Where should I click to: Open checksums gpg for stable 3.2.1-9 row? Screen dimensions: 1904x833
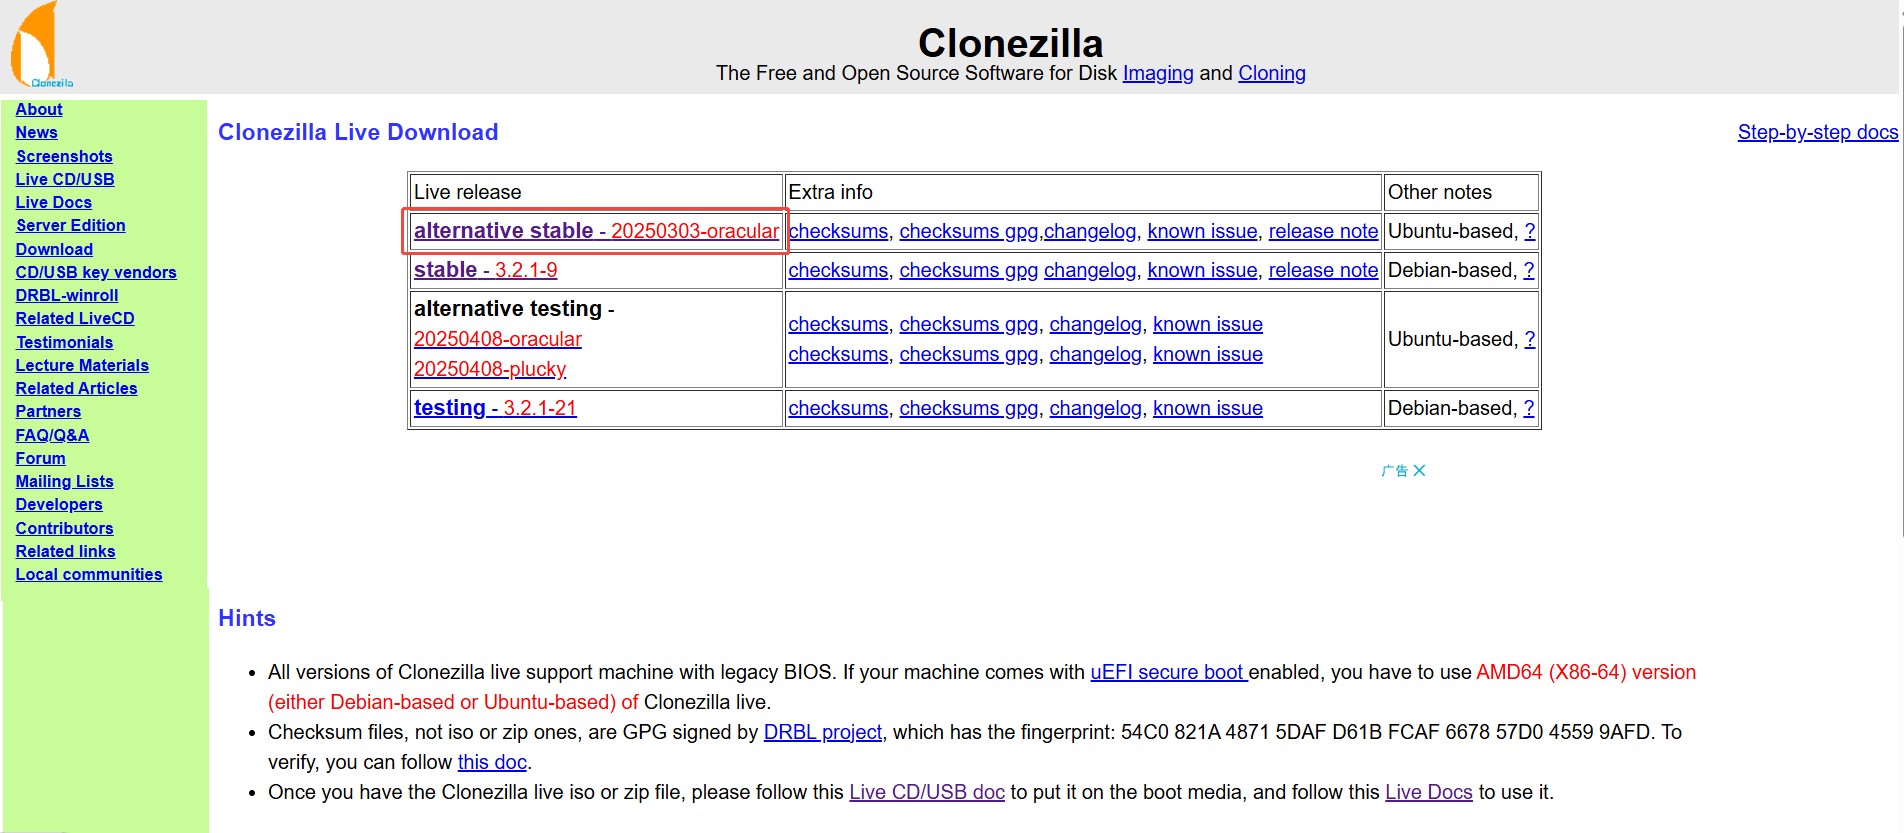969,270
